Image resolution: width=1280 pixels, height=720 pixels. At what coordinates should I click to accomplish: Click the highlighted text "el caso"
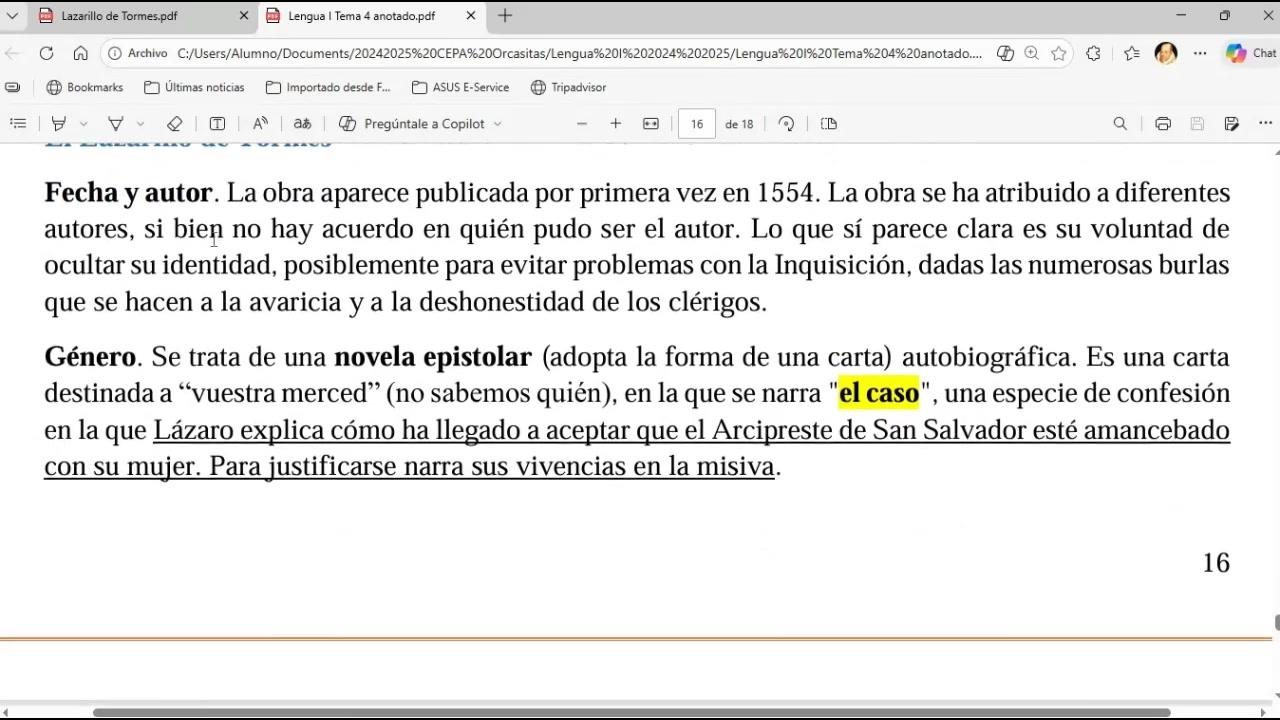click(879, 393)
